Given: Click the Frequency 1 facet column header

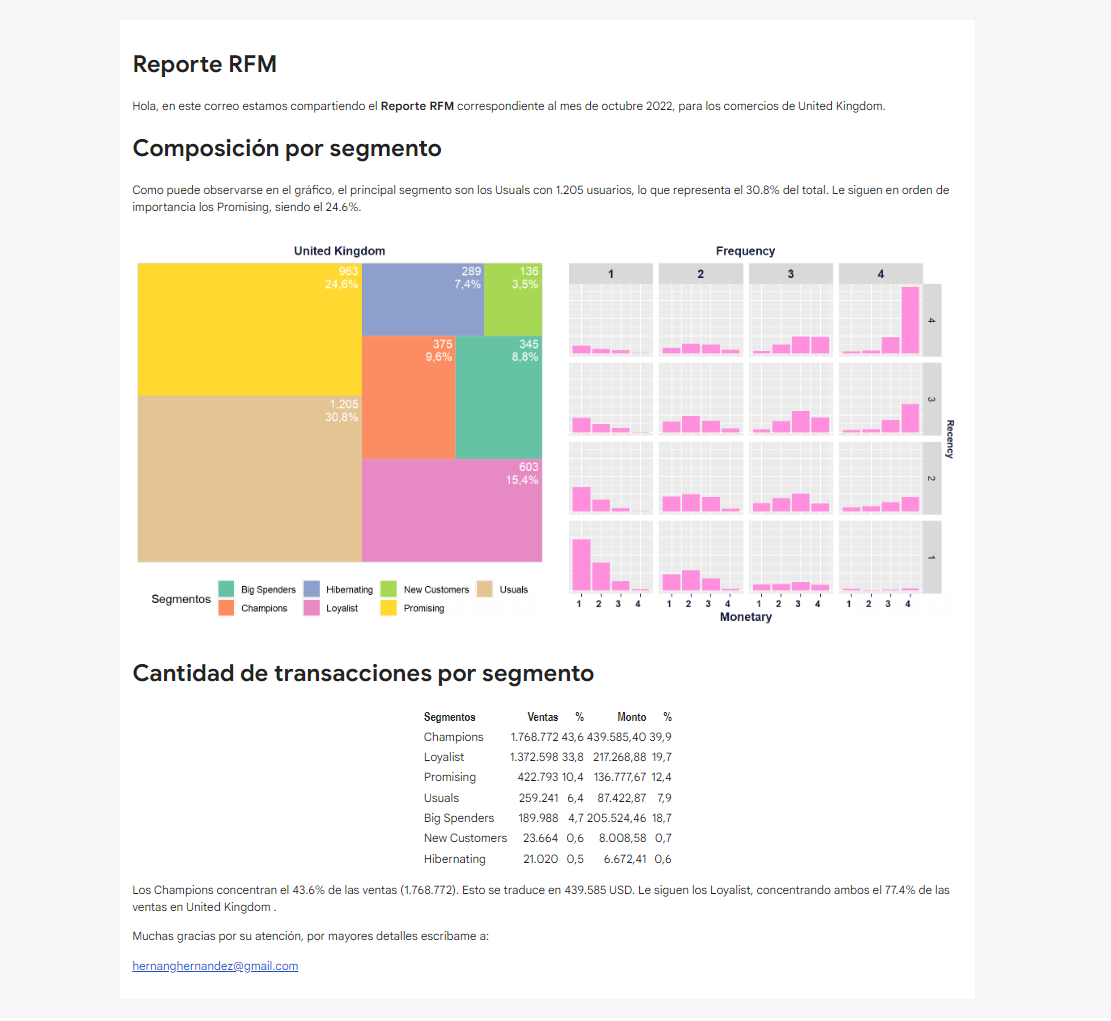Looking at the screenshot, I should (610, 273).
